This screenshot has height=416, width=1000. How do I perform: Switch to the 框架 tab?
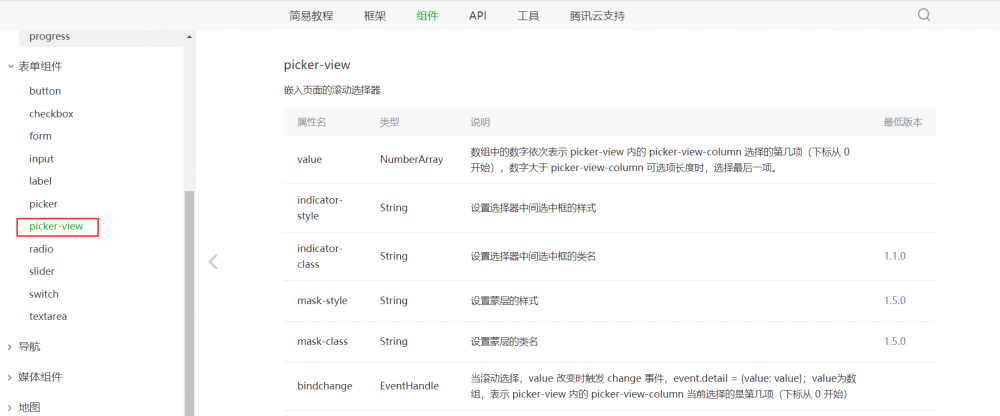click(375, 16)
